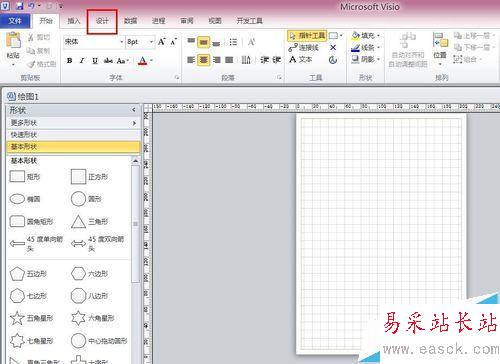Click the red font color button
This screenshot has width=500, height=364.
[x=142, y=61]
